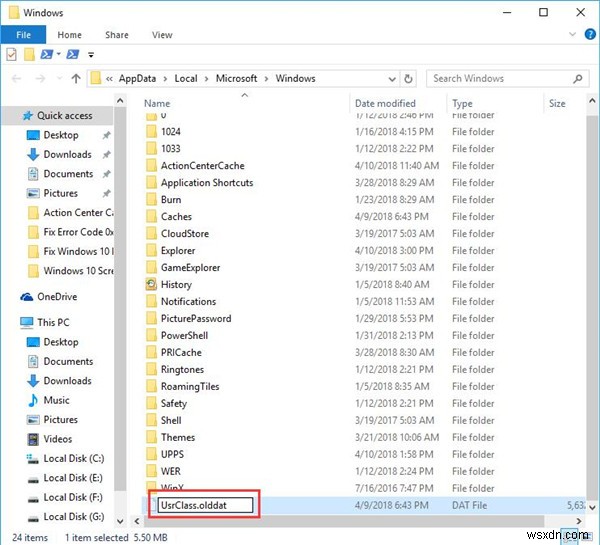Click AppData in the address breadcrumb
The width and height of the screenshot is (600, 545).
point(137,78)
